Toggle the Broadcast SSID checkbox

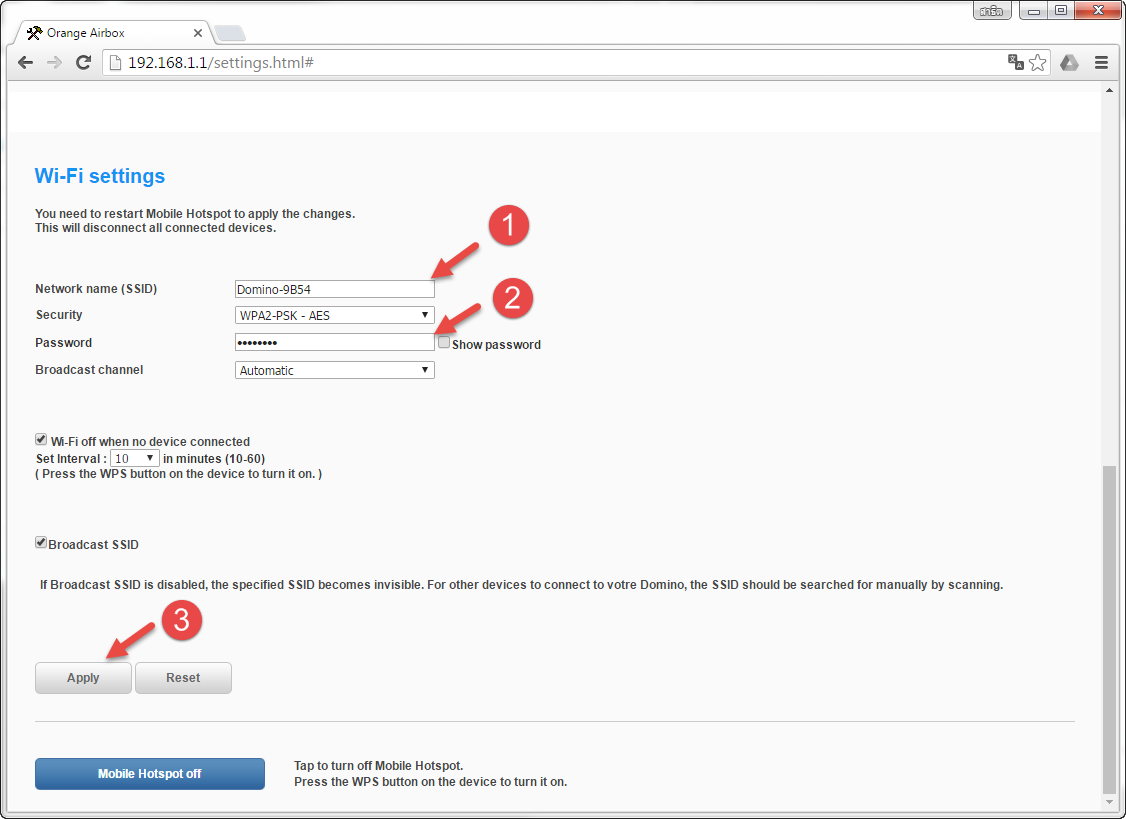click(41, 542)
